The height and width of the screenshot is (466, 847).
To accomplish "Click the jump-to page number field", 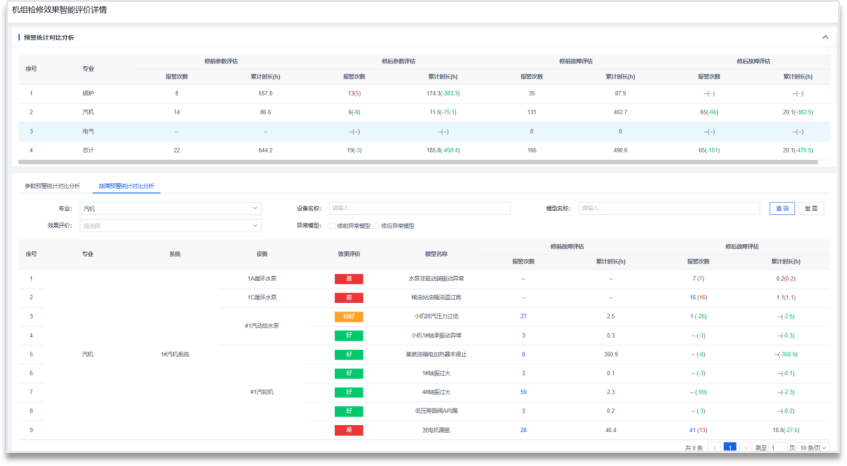I will [x=776, y=448].
